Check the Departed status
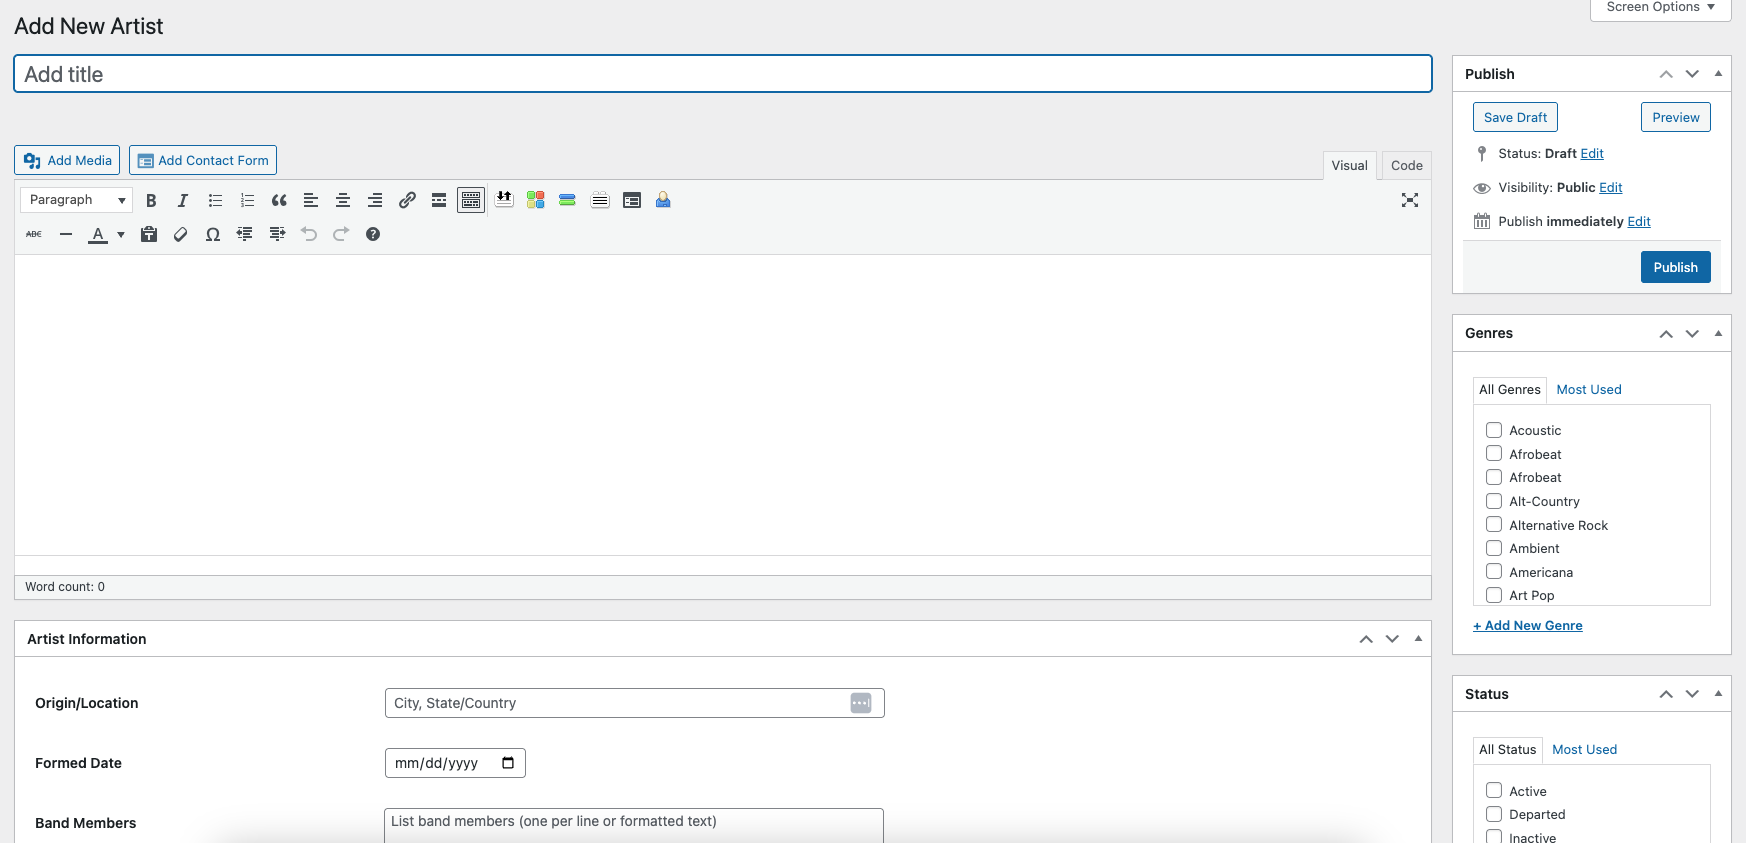 tap(1494, 814)
